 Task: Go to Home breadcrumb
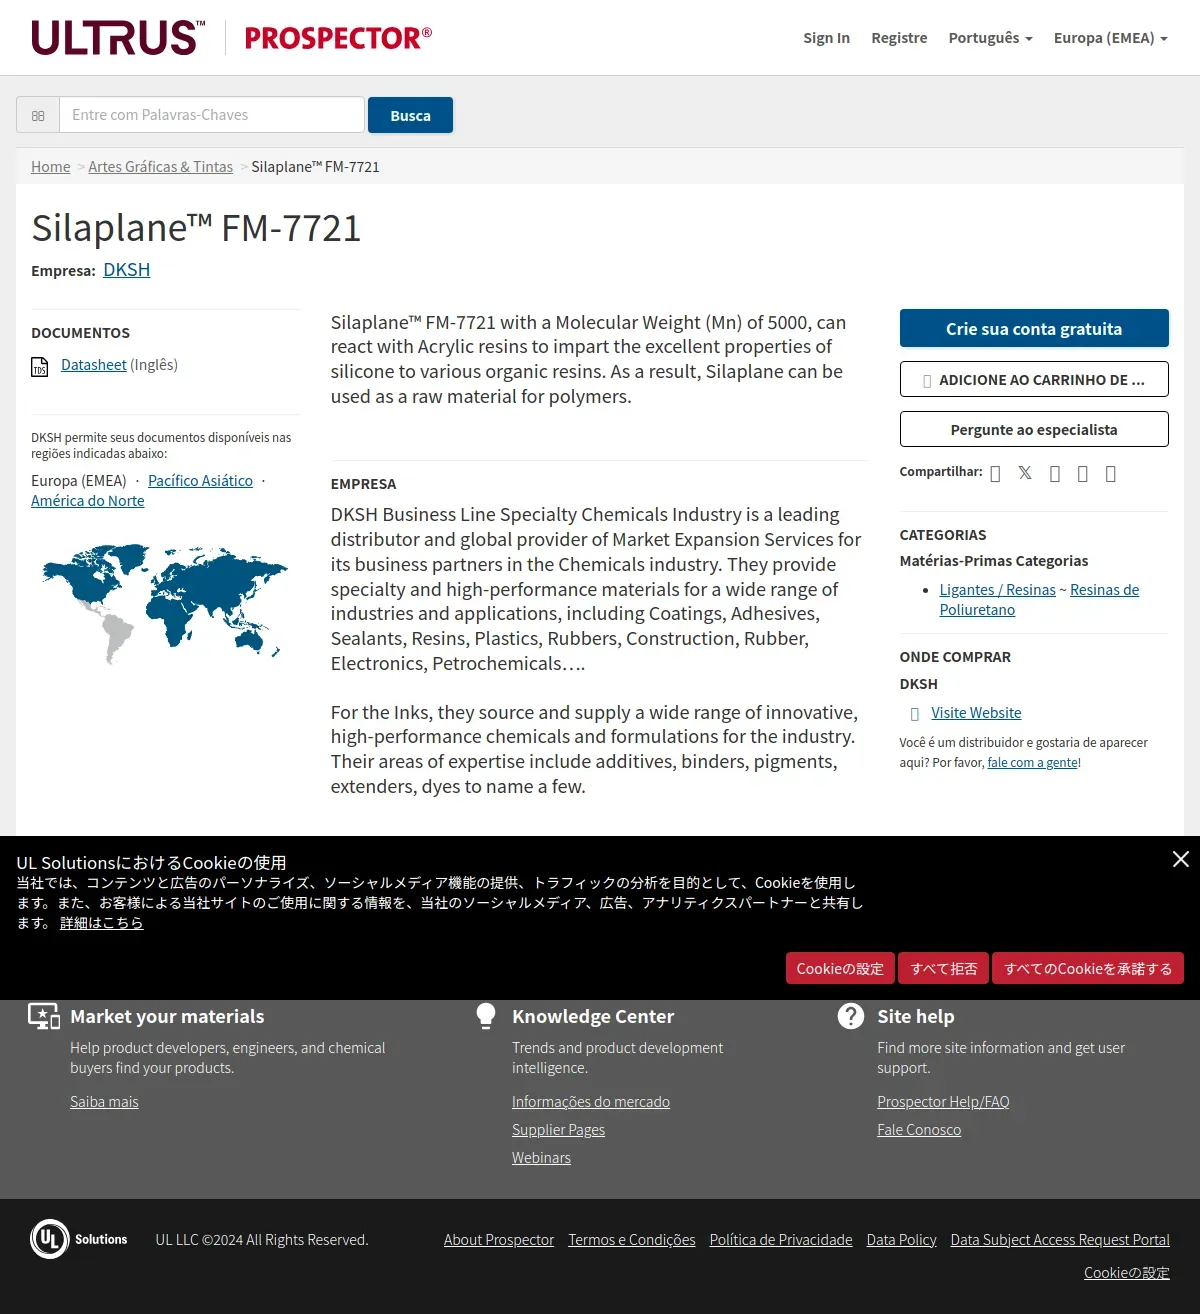point(51,167)
